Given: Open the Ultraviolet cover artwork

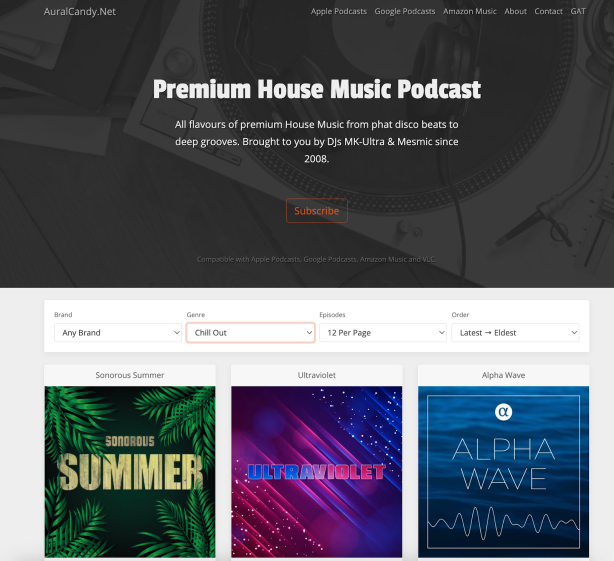Looking at the screenshot, I should pos(317,472).
